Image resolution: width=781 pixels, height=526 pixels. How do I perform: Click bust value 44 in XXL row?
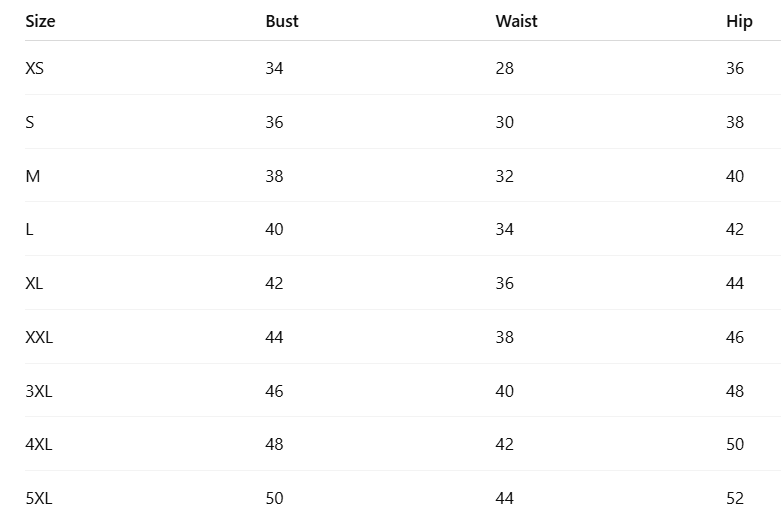point(274,337)
